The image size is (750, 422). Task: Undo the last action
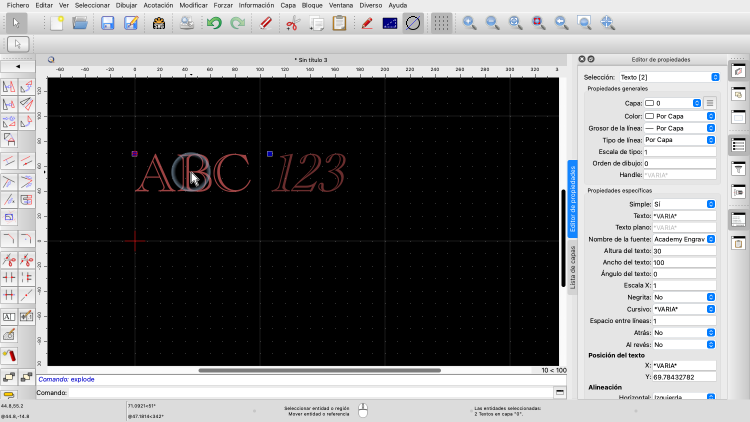(x=214, y=23)
